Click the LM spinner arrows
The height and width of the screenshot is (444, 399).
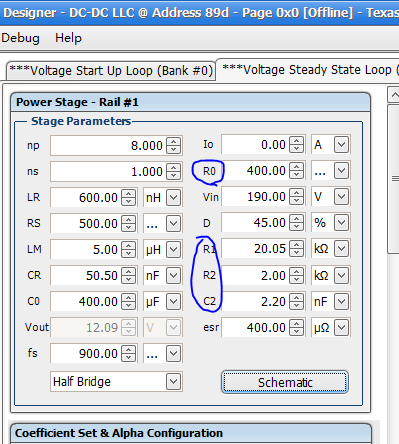(128, 250)
